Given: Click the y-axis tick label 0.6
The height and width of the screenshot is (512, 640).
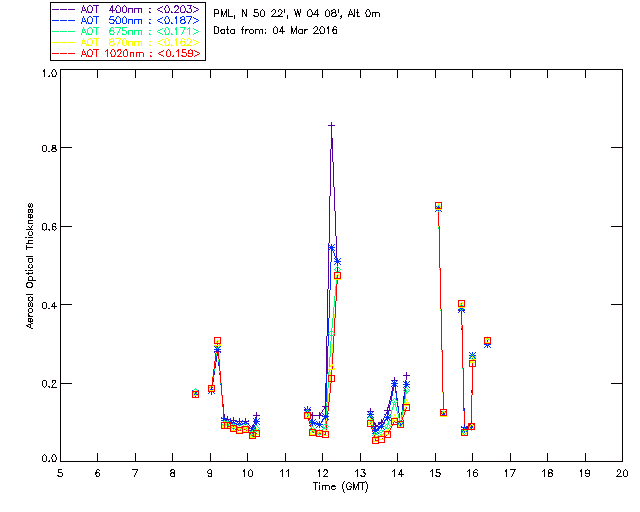Looking at the screenshot, I should tap(49, 227).
